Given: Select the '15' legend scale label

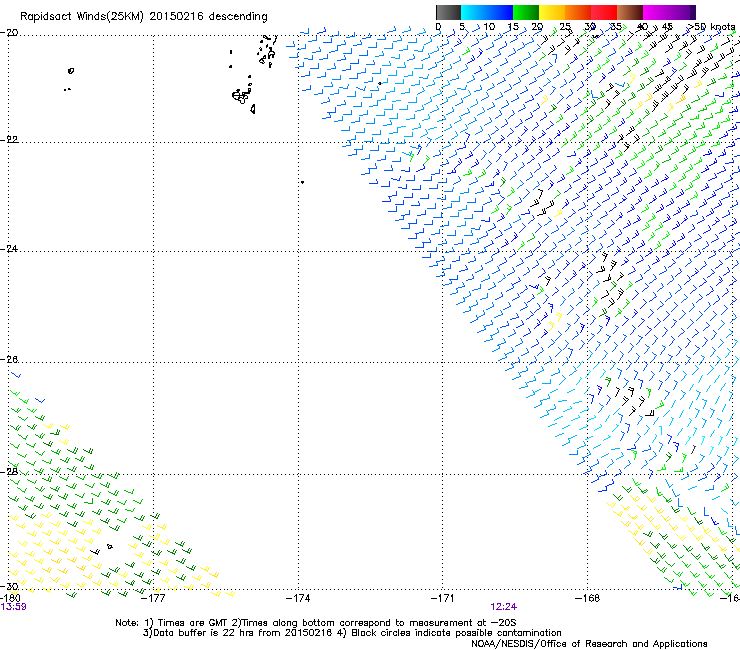Looking at the screenshot, I should coord(513,27).
